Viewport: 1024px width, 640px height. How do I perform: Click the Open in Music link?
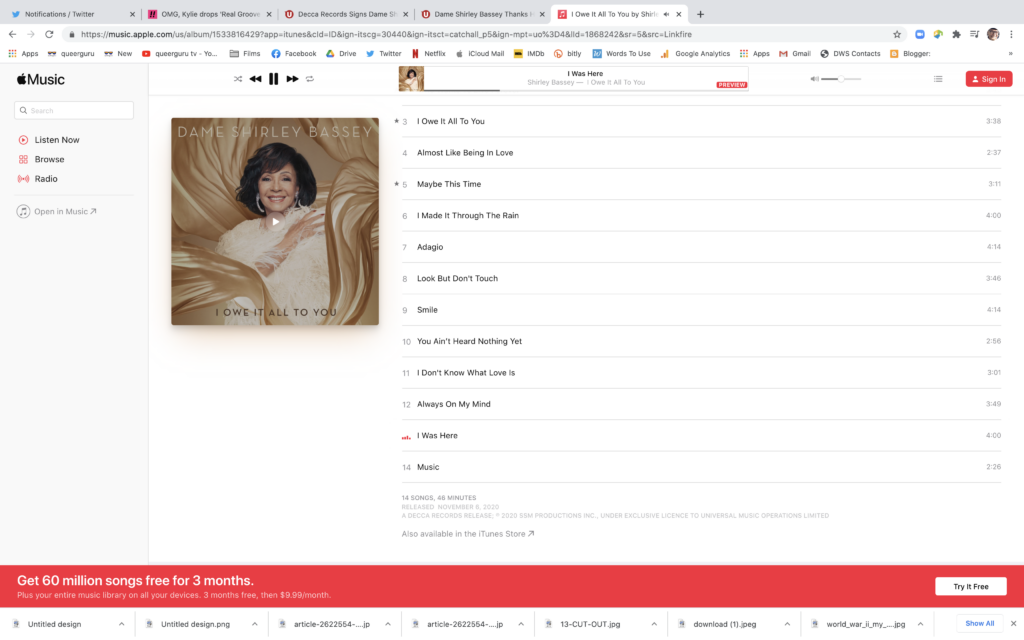57,212
